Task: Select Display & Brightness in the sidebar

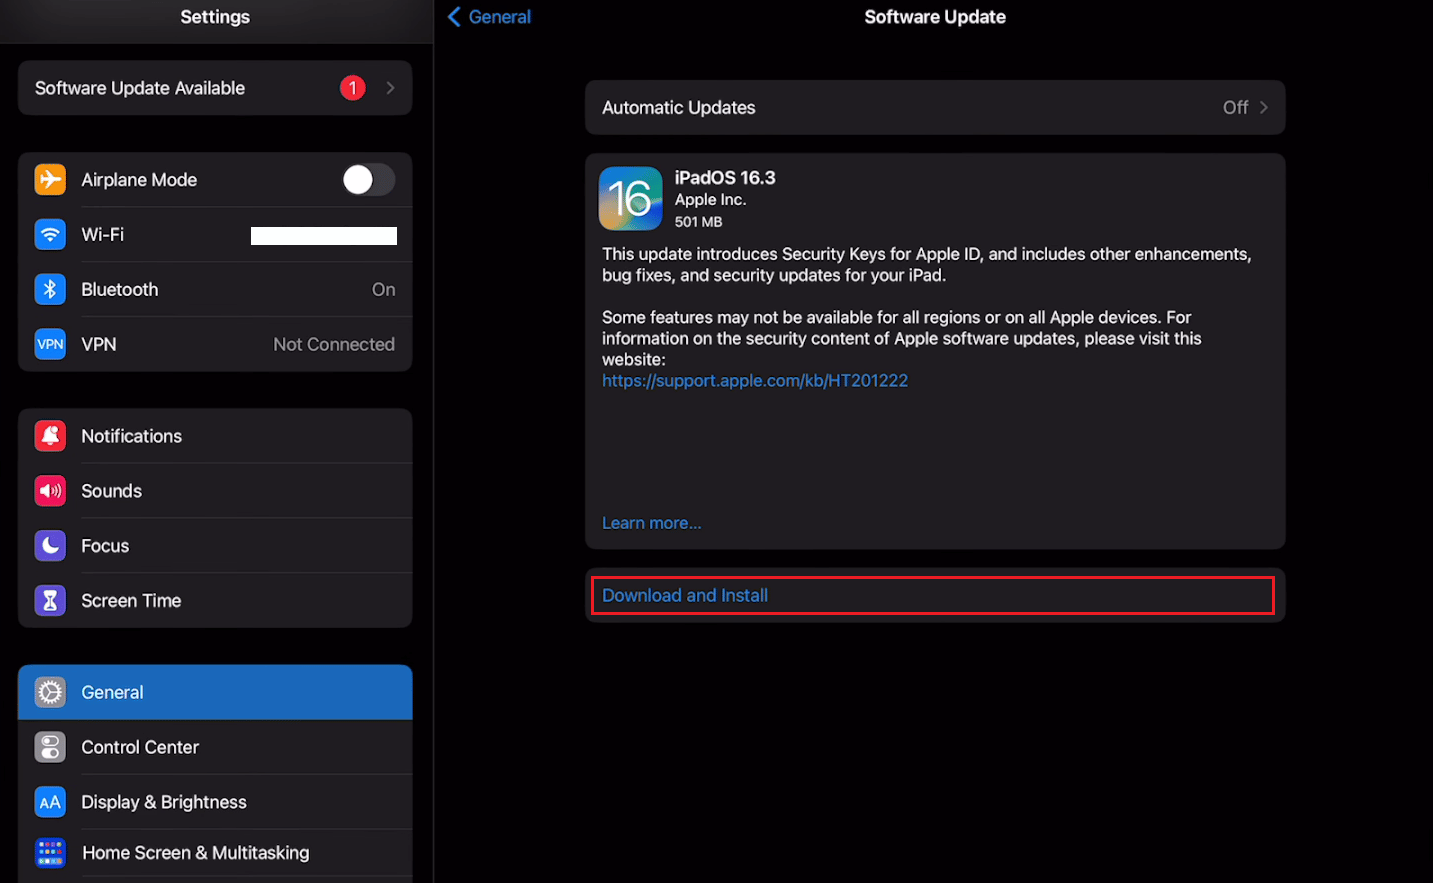Action: pyautogui.click(x=215, y=802)
